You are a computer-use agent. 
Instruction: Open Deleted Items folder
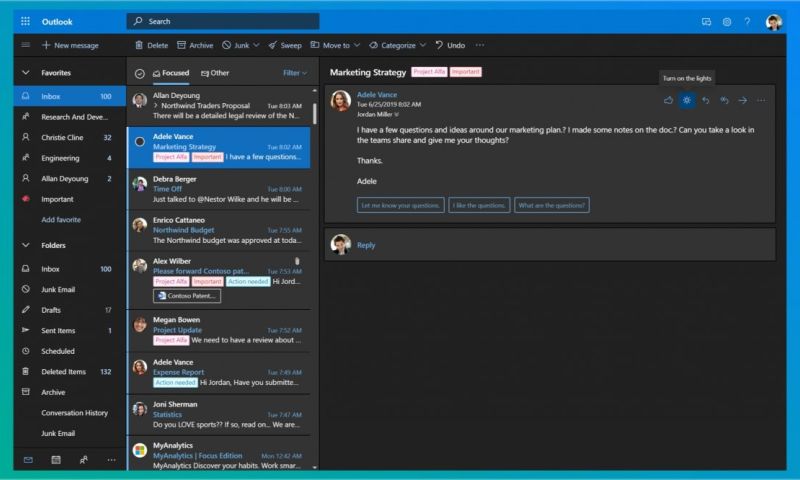pyautogui.click(x=70, y=371)
